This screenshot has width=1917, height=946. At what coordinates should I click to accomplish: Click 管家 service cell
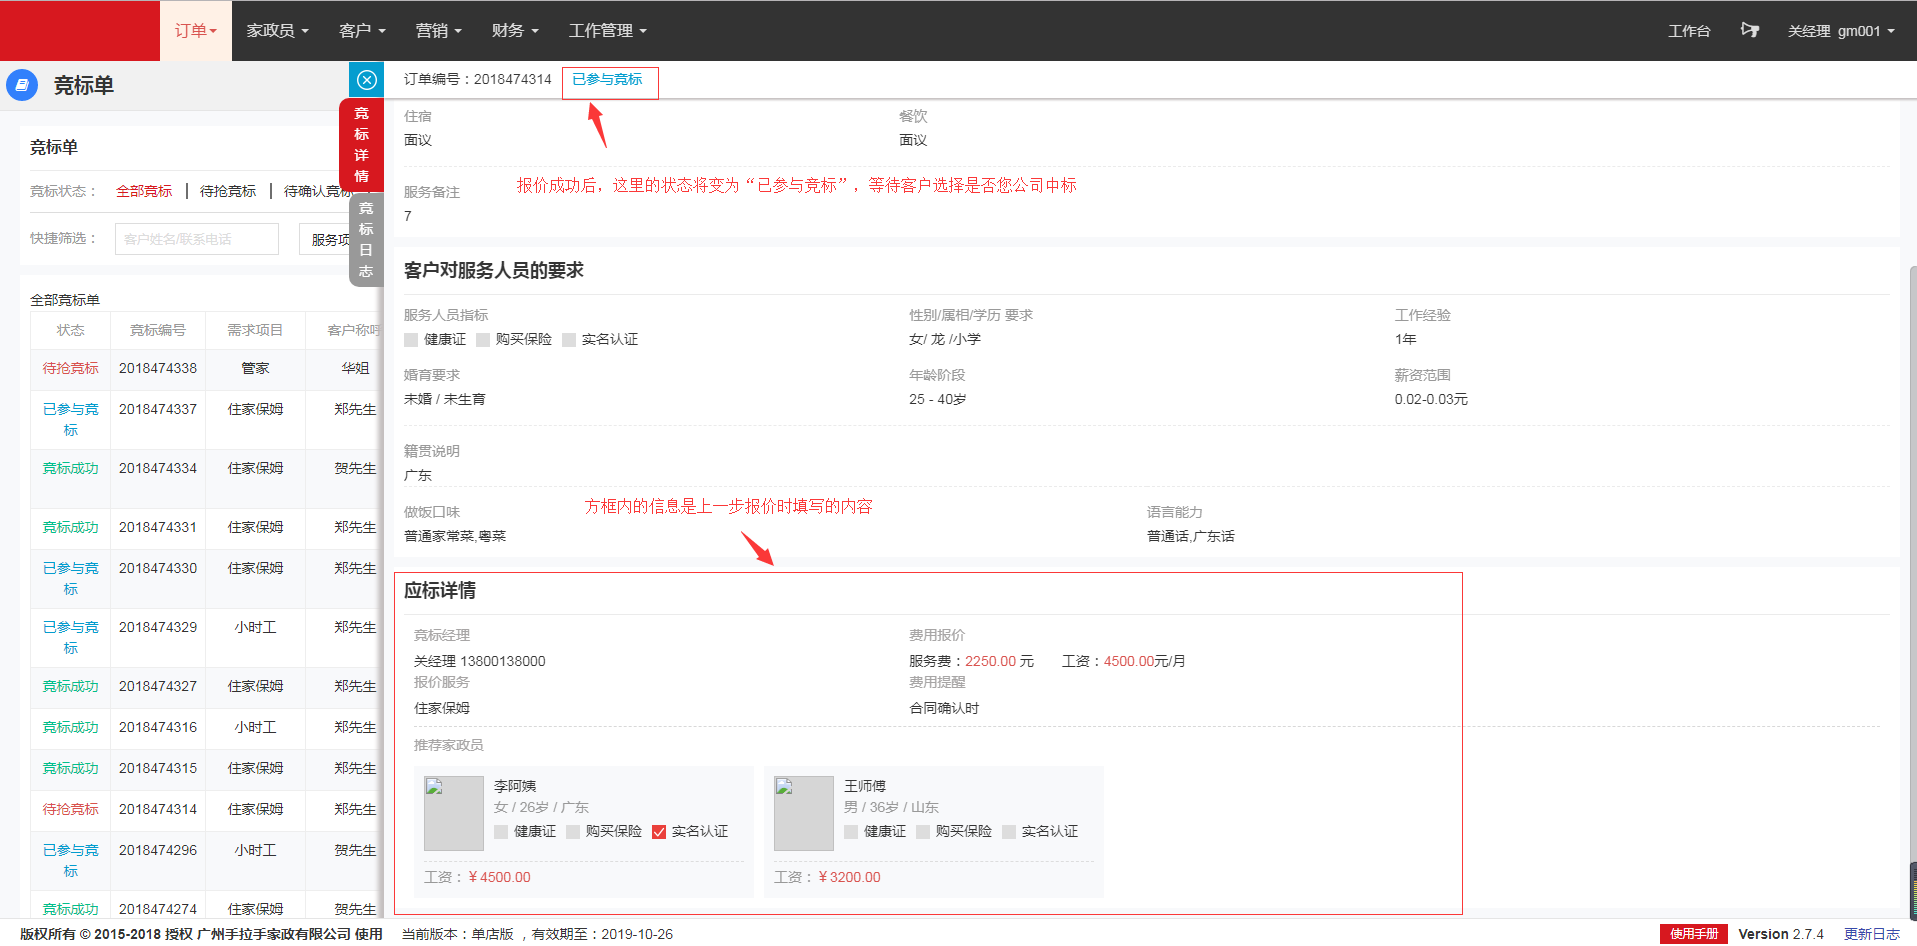tap(255, 368)
